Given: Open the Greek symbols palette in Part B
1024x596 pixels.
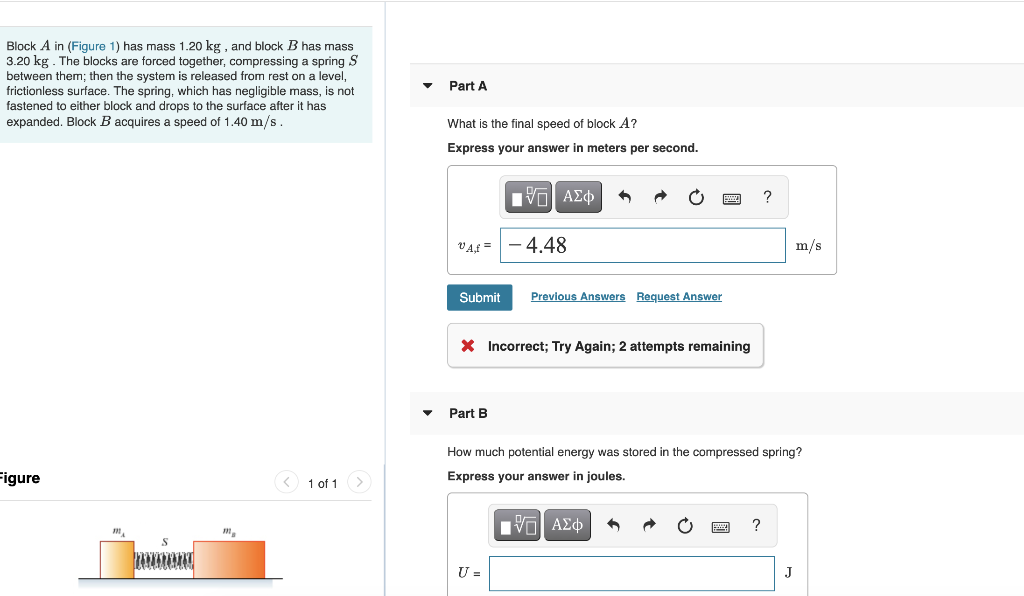Looking at the screenshot, I should 567,525.
